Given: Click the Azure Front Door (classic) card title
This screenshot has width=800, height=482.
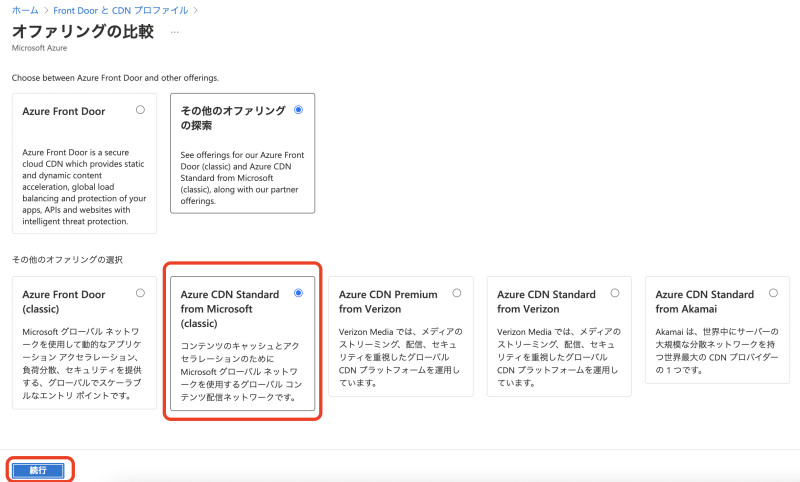Looking at the screenshot, I should [x=64, y=302].
